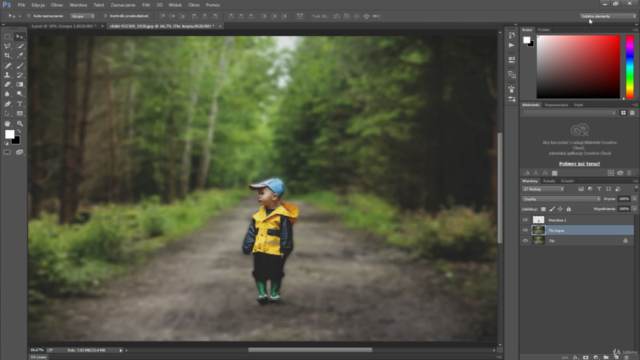Select the Pen tool
The height and width of the screenshot is (360, 640).
pyautogui.click(x=7, y=104)
